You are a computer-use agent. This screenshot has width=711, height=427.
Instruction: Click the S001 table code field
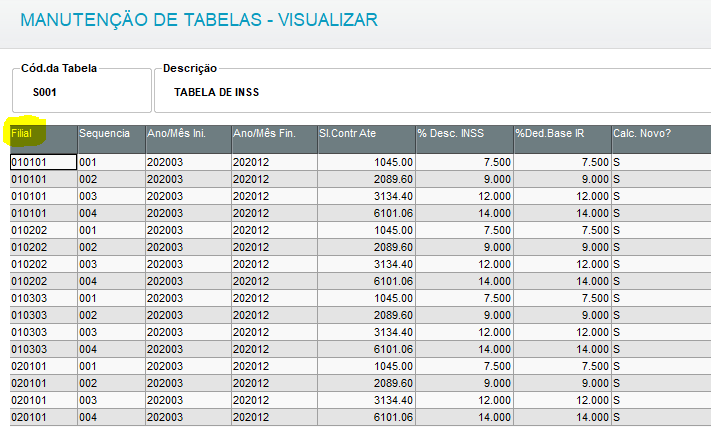point(82,92)
